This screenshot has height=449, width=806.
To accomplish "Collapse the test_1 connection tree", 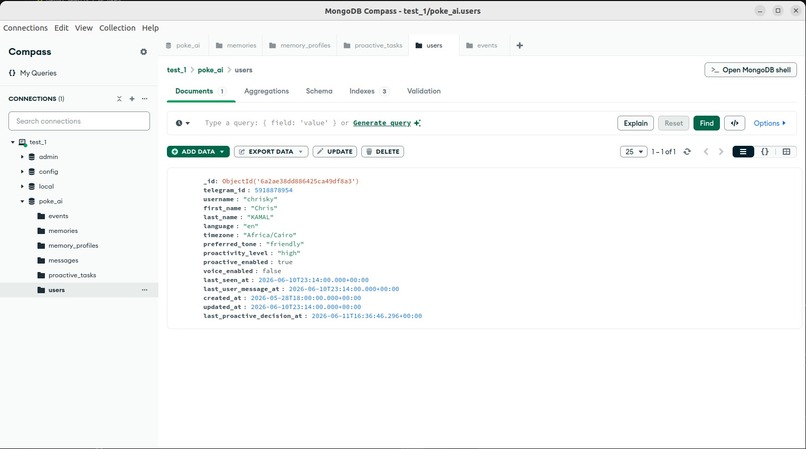I will click(x=13, y=142).
